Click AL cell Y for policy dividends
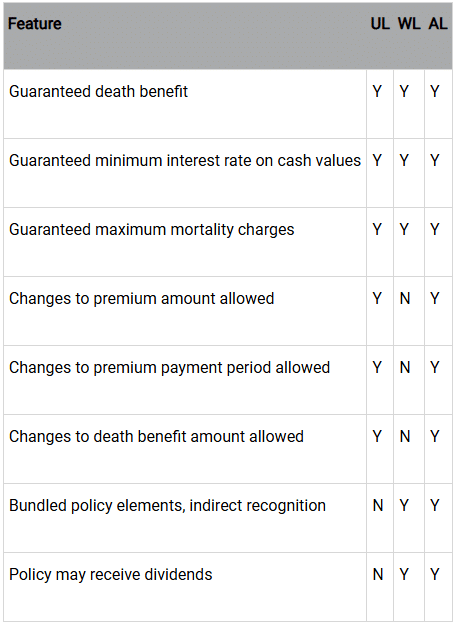Screen dimensions: 457x625 (x=435, y=574)
